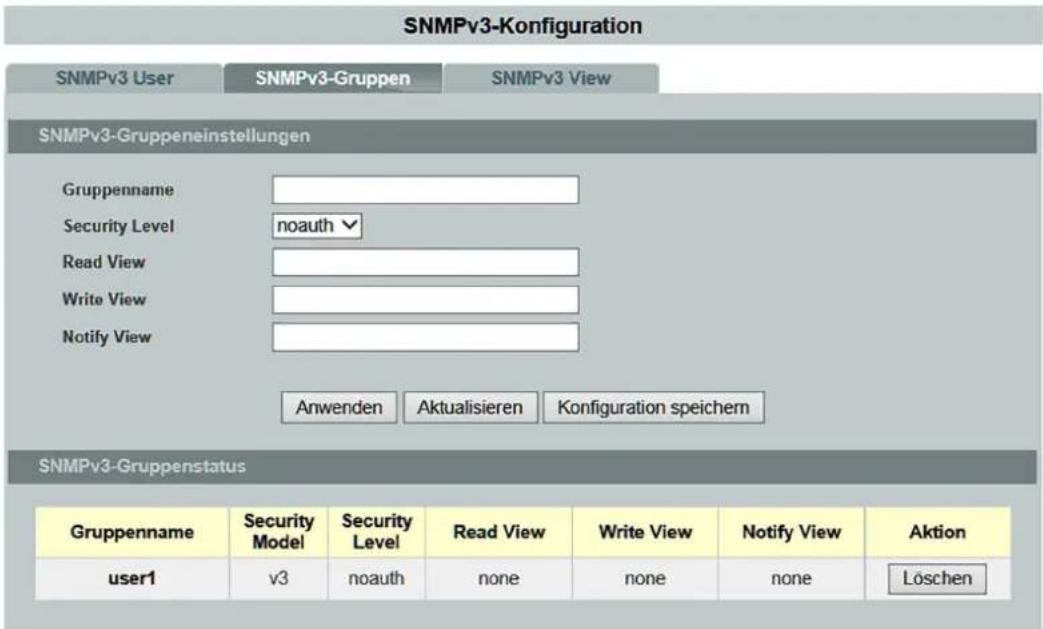
Task: Click the Security Level column header
Action: click(376, 532)
